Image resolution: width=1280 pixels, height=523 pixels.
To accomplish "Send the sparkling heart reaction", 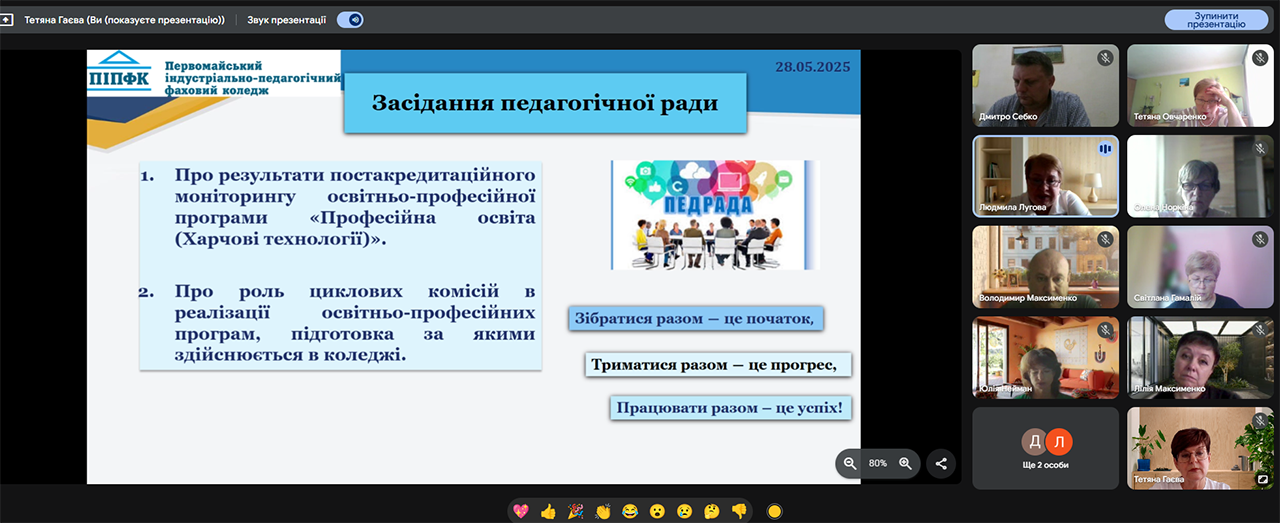I will point(520,511).
